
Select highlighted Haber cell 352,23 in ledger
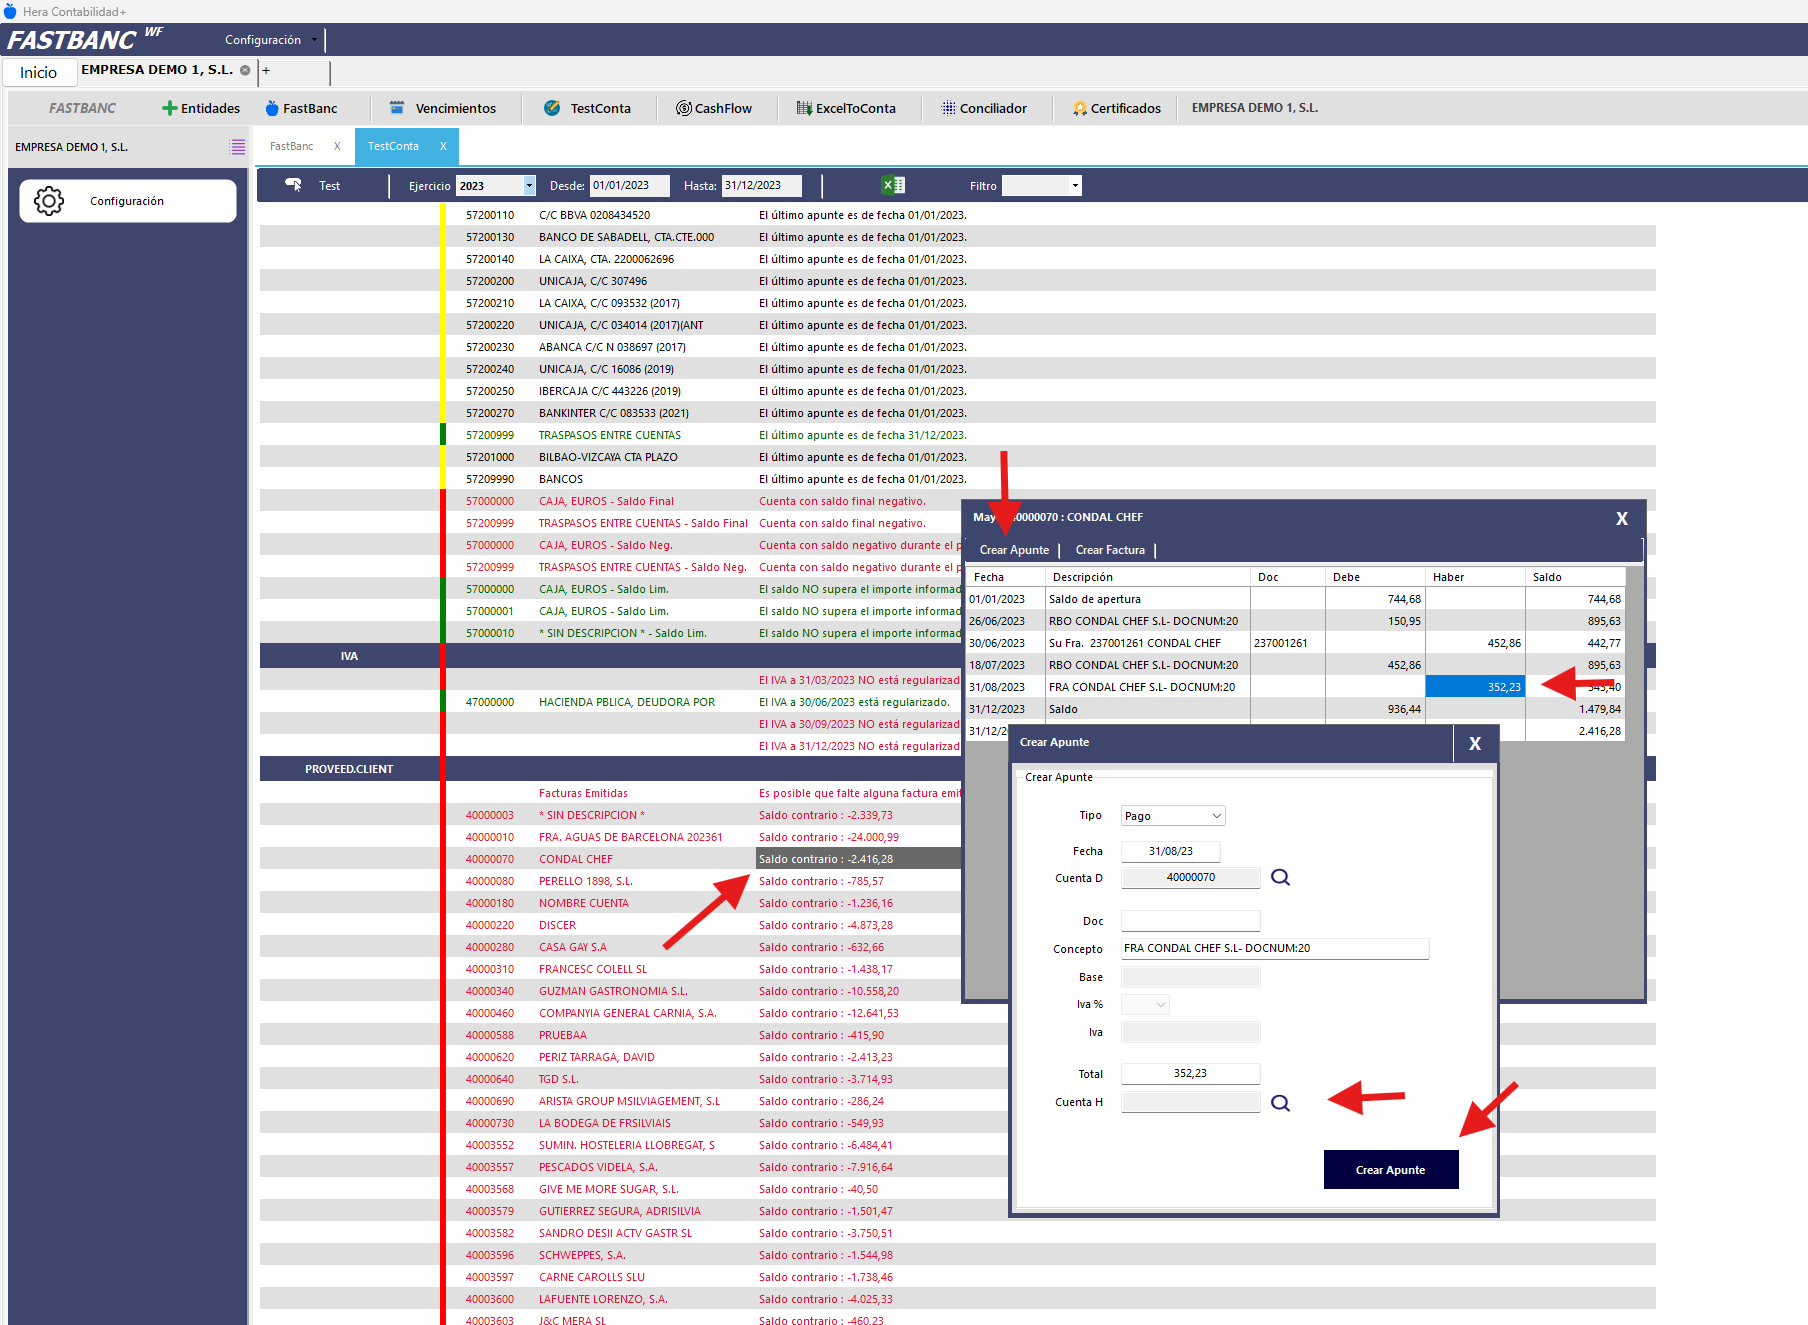[x=1475, y=687]
